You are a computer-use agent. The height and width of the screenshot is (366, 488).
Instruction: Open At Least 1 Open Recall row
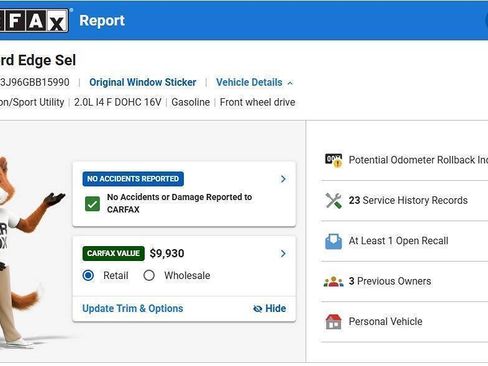click(404, 241)
